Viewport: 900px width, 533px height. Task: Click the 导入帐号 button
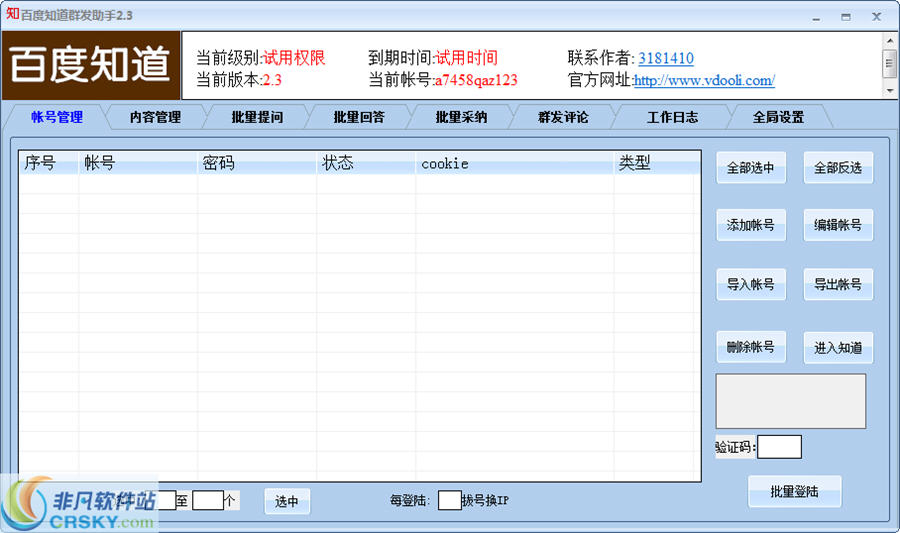coord(751,284)
